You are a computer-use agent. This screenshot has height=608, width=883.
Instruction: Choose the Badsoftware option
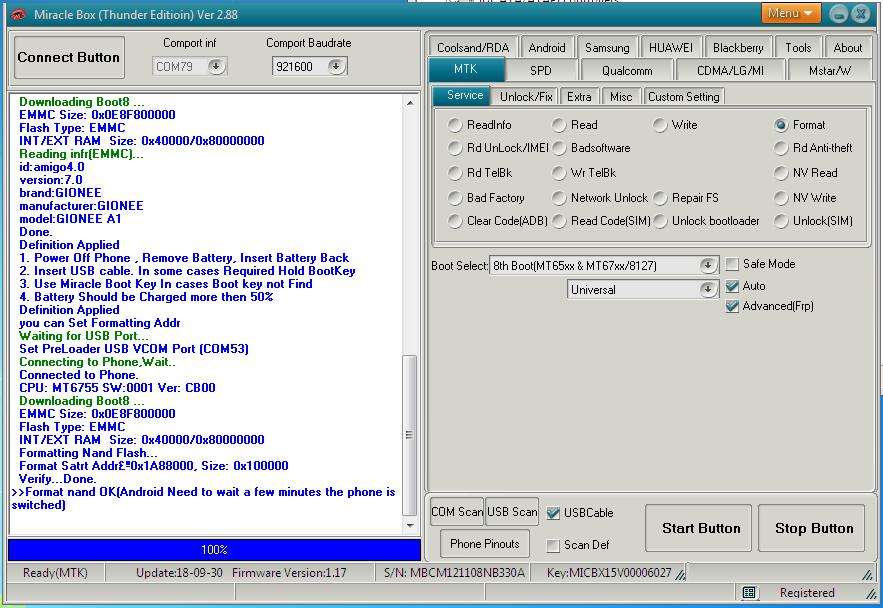click(559, 148)
